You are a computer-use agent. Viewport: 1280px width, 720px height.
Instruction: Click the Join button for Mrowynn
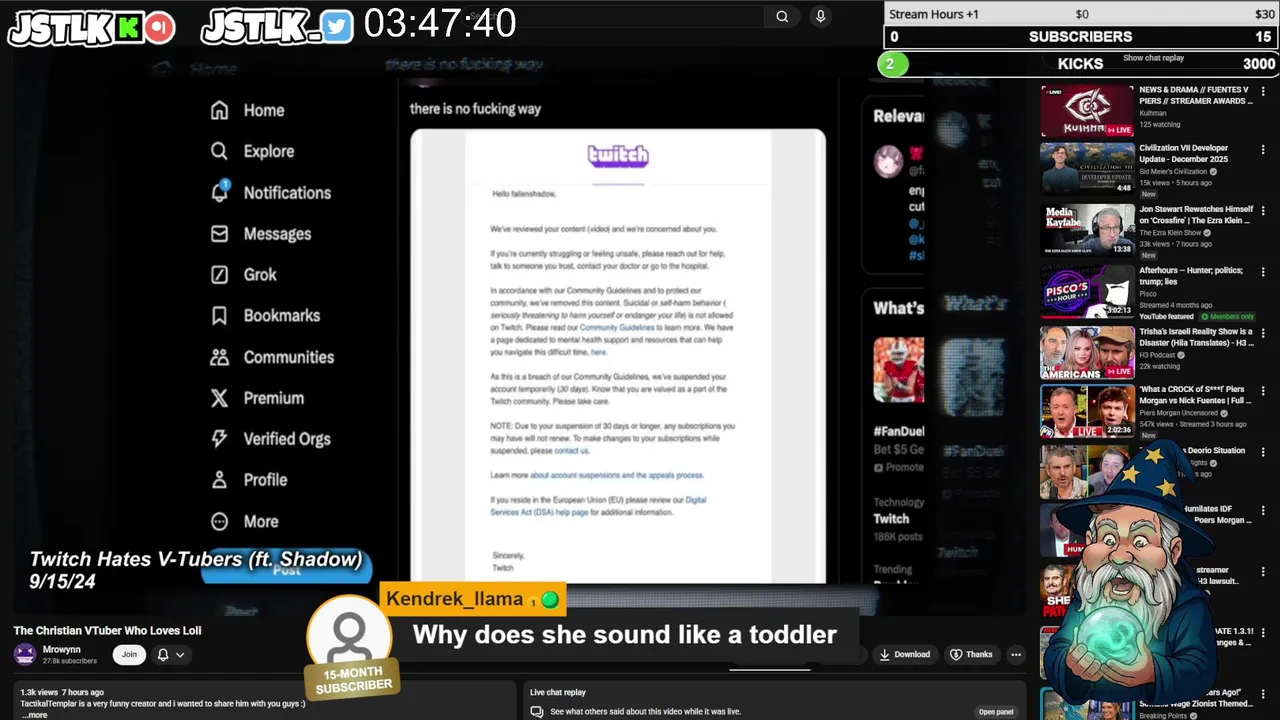point(129,655)
